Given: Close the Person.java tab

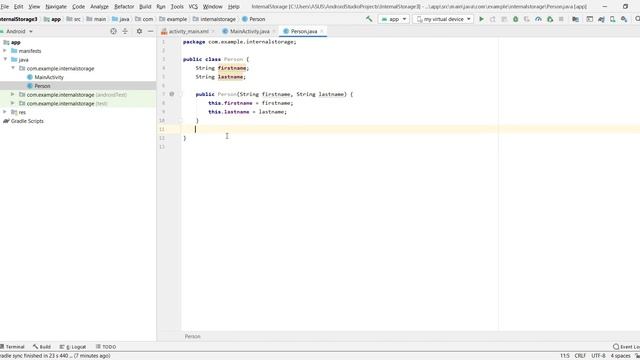Looking at the screenshot, I should tap(322, 31).
